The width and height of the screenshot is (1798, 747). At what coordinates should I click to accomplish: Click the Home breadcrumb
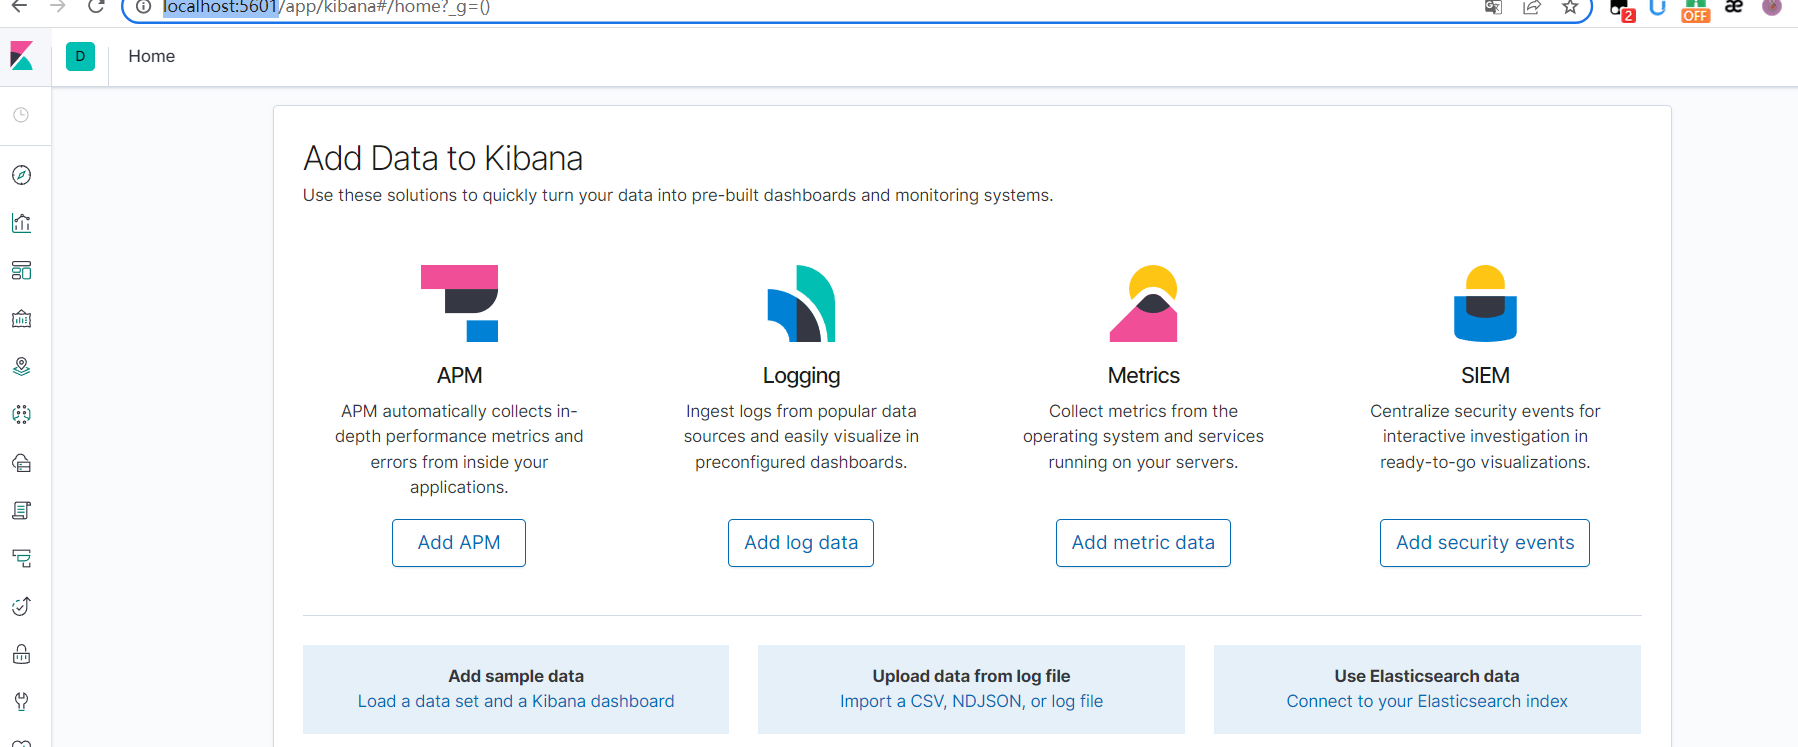pyautogui.click(x=152, y=56)
